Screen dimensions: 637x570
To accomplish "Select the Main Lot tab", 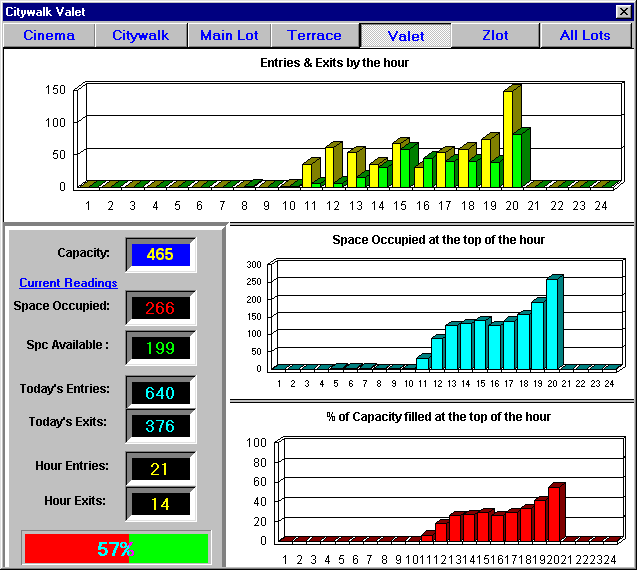I will tap(229, 35).
